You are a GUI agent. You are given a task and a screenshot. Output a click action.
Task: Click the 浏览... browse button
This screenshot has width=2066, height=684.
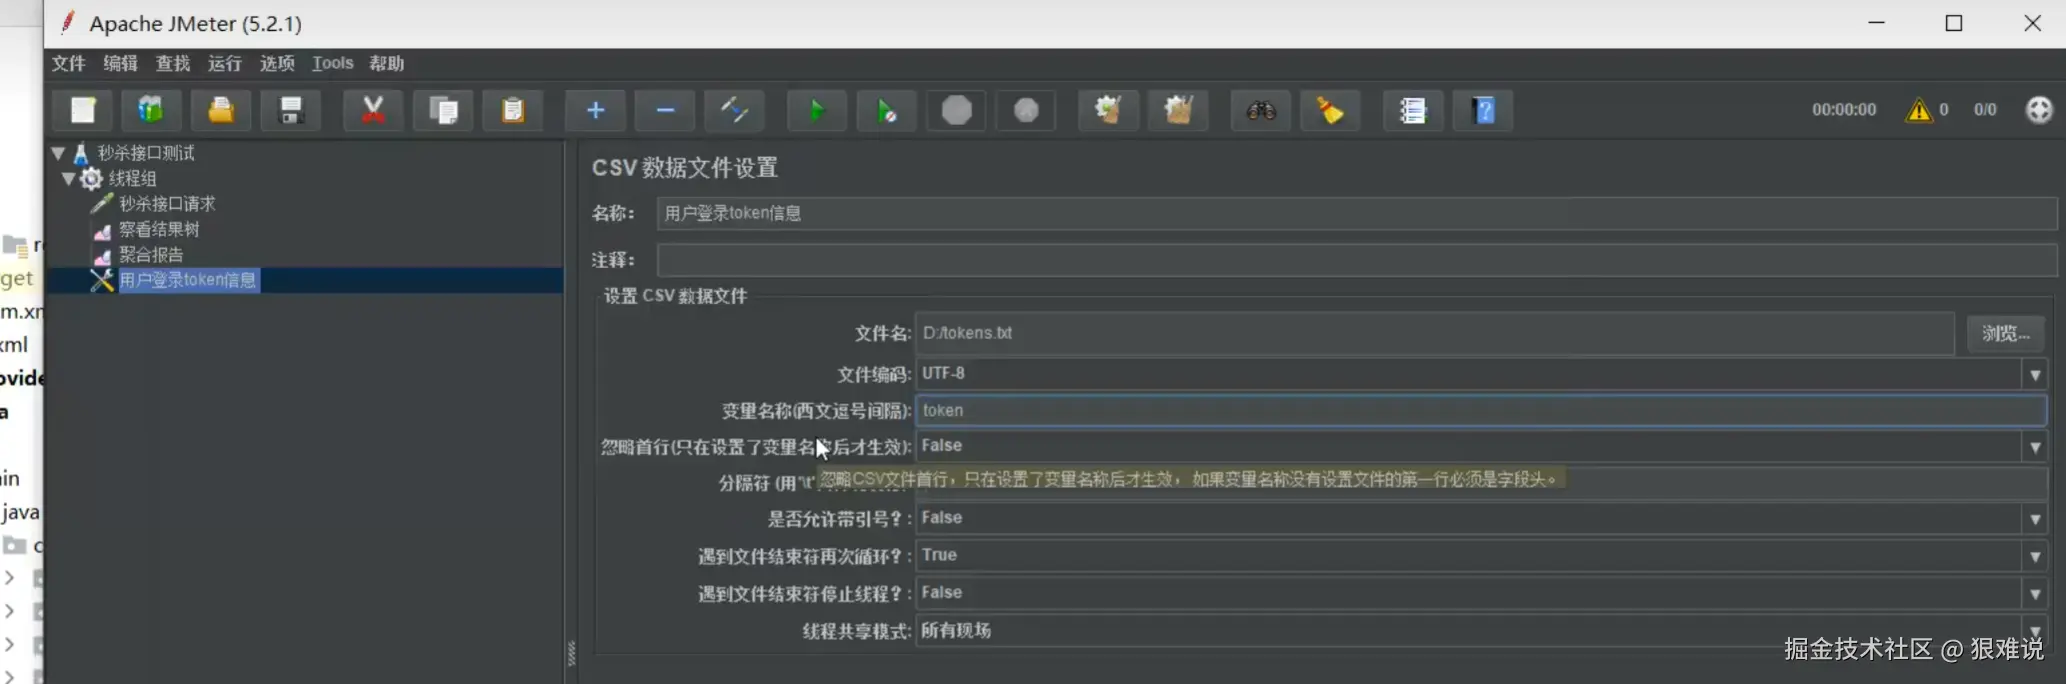(2005, 333)
